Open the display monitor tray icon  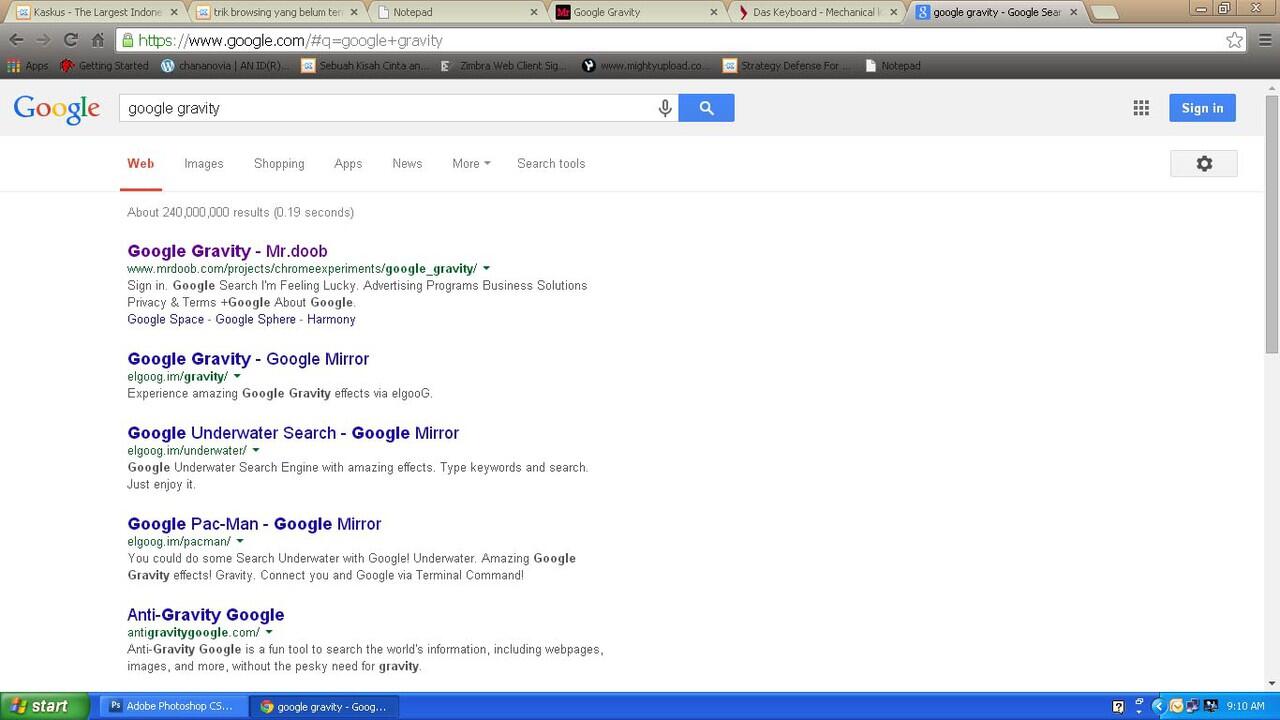(1211, 706)
